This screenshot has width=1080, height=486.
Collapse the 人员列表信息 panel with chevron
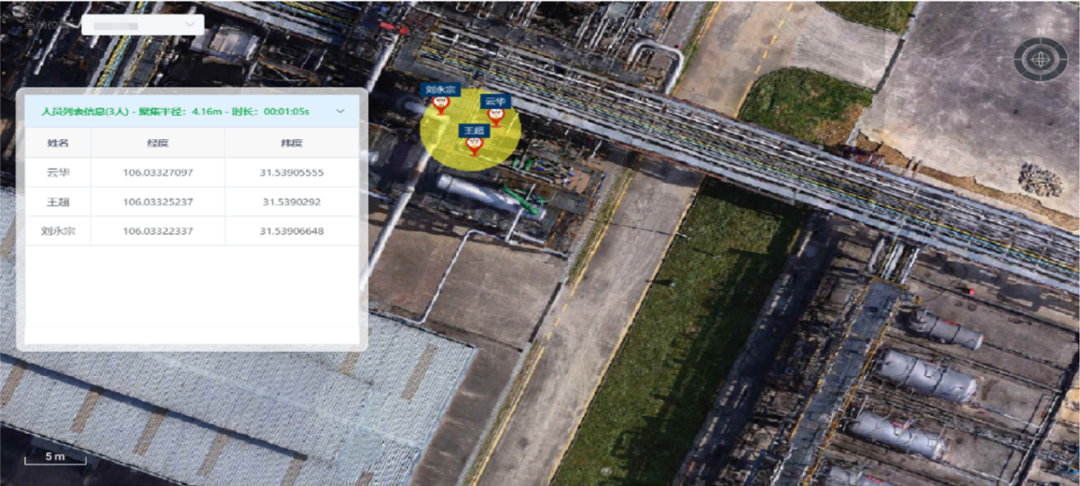340,111
